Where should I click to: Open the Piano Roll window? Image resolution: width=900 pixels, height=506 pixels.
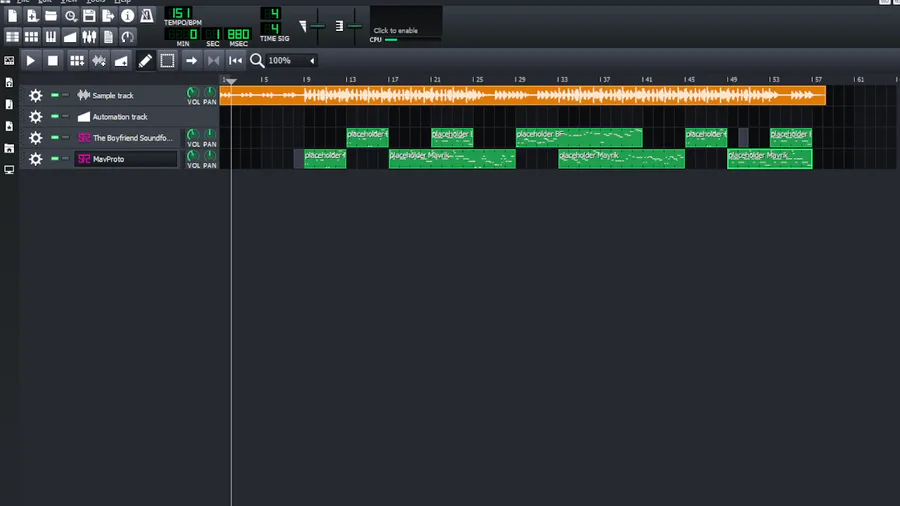point(51,37)
